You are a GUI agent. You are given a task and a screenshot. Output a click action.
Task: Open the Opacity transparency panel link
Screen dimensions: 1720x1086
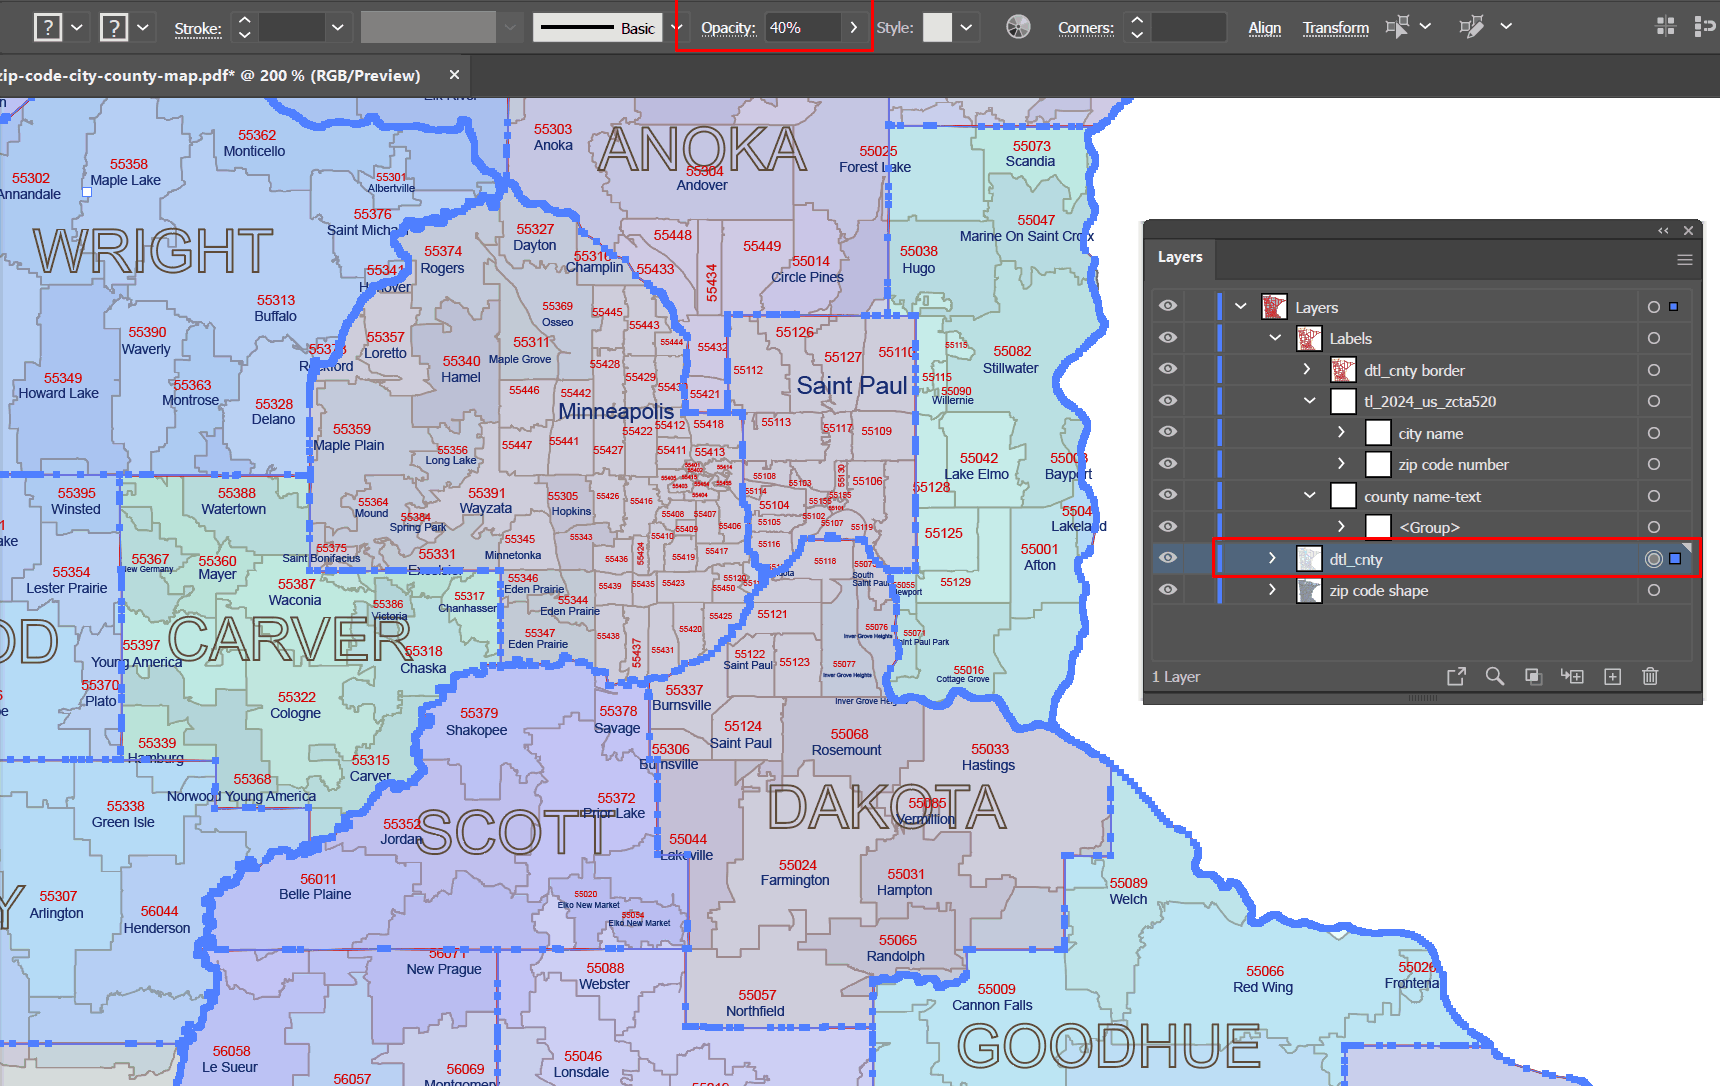[x=728, y=28]
